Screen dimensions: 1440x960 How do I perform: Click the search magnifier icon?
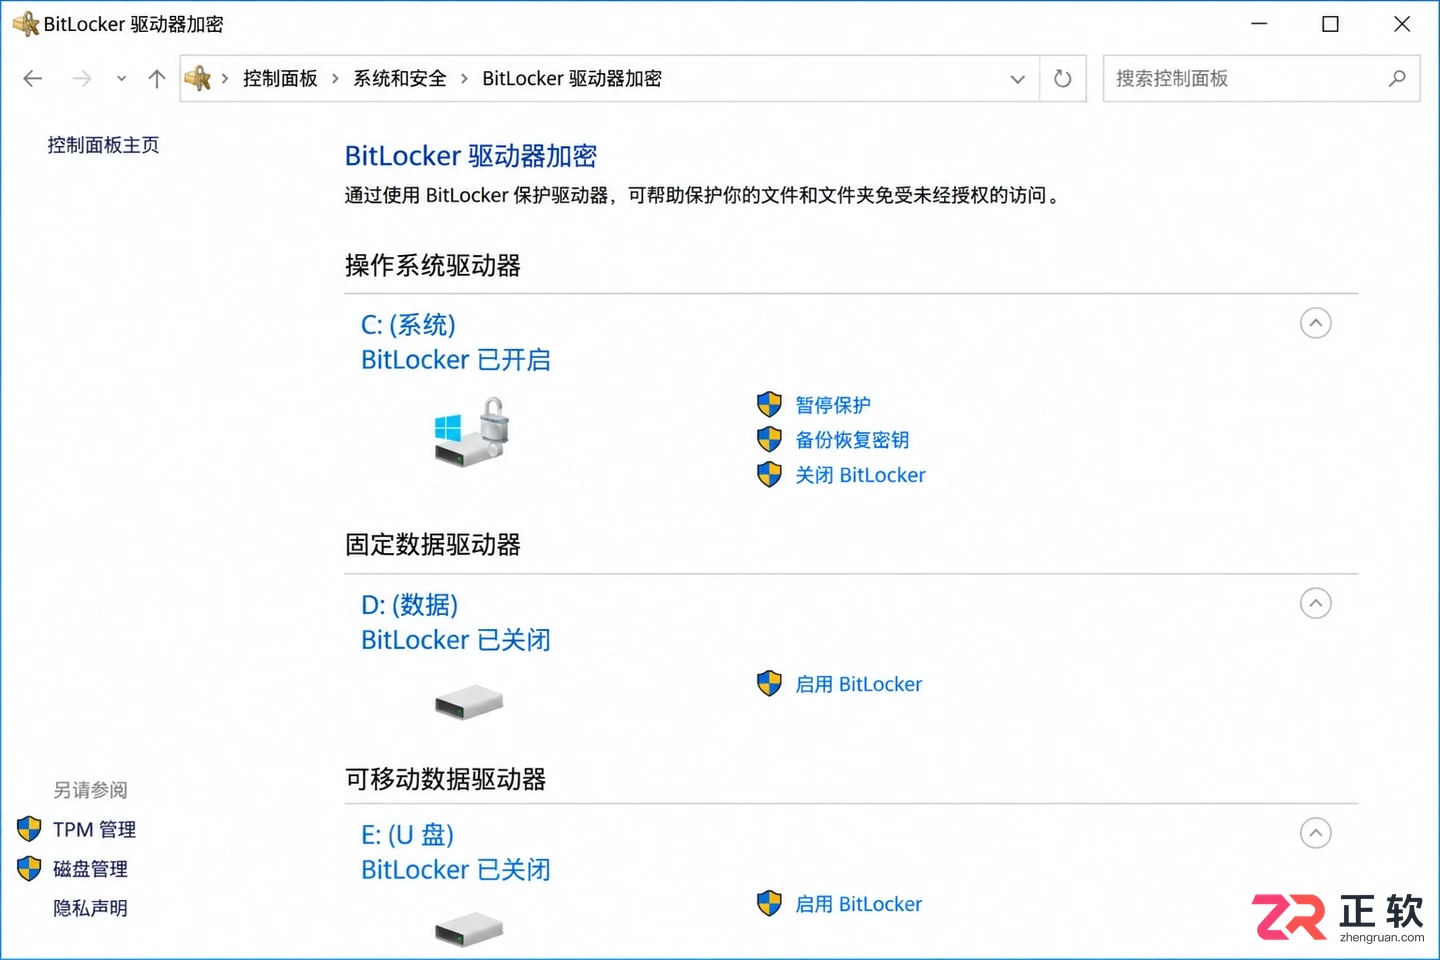click(x=1397, y=78)
